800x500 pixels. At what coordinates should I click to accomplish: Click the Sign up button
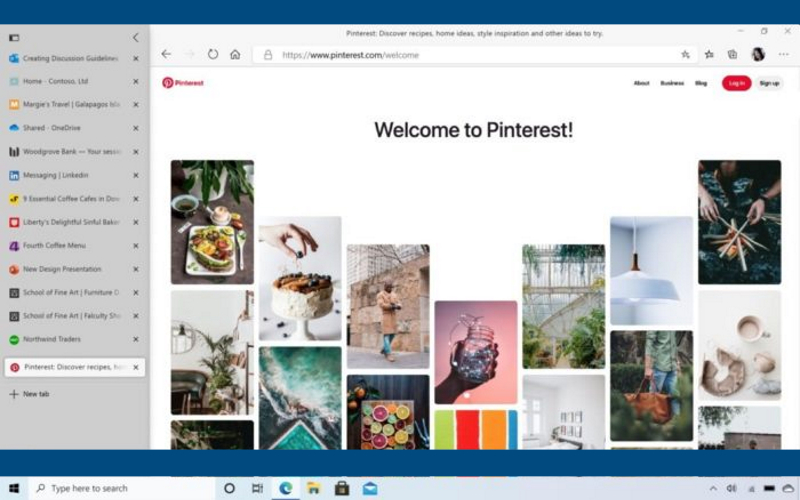click(768, 83)
